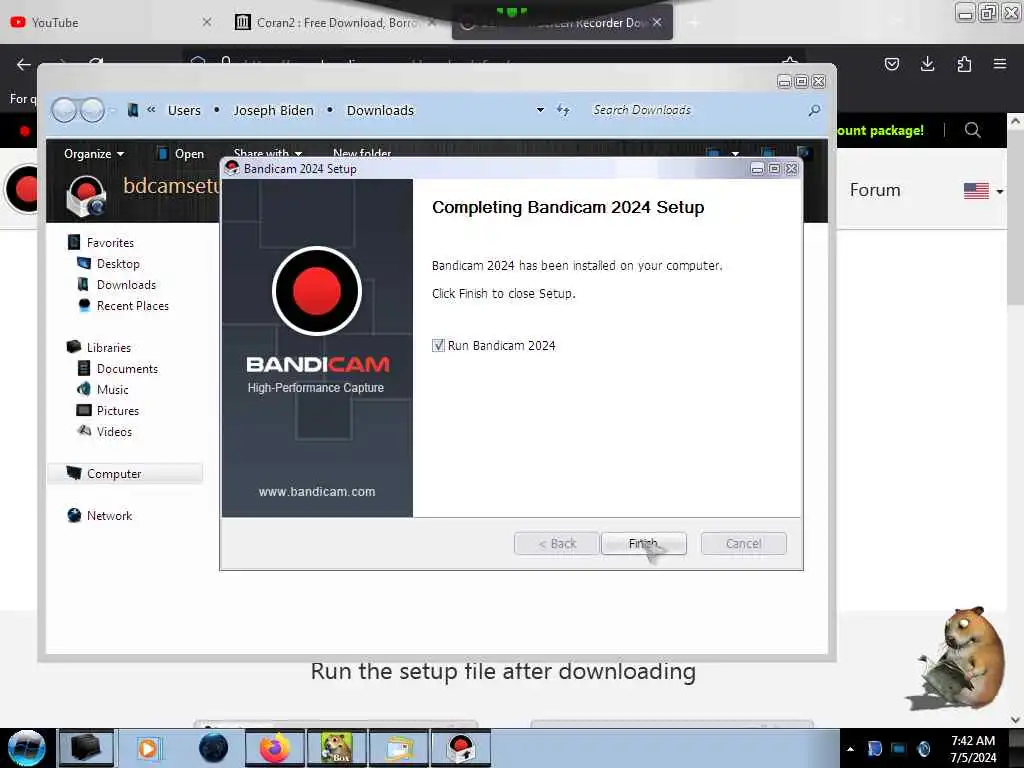Viewport: 1024px width, 768px height.
Task: Click the double chevron before Users
Action: (x=151, y=110)
